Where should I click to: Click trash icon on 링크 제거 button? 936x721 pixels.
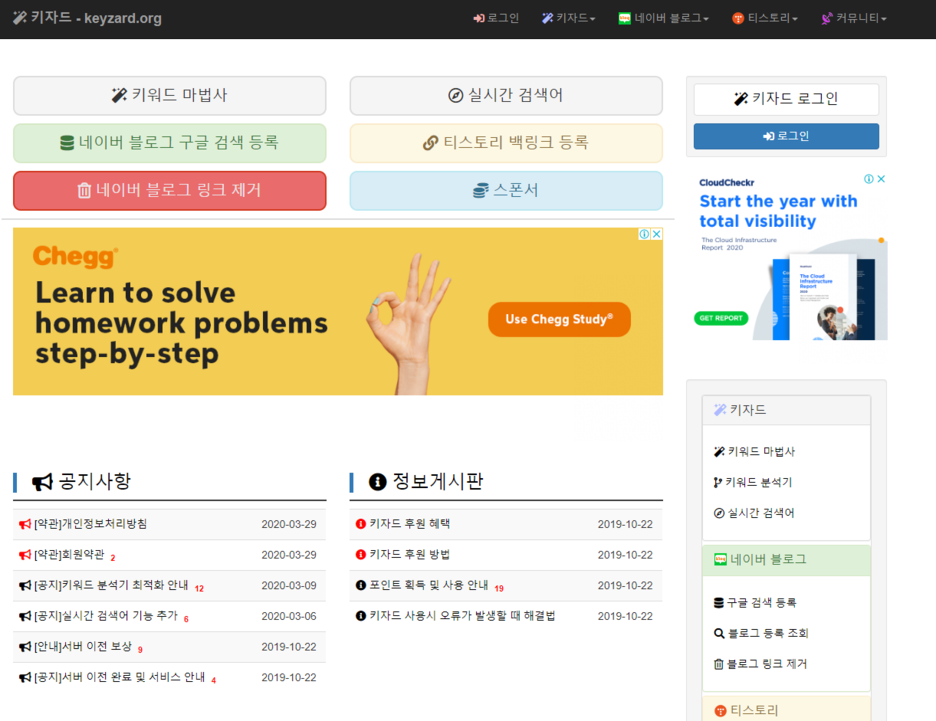pyautogui.click(x=84, y=190)
